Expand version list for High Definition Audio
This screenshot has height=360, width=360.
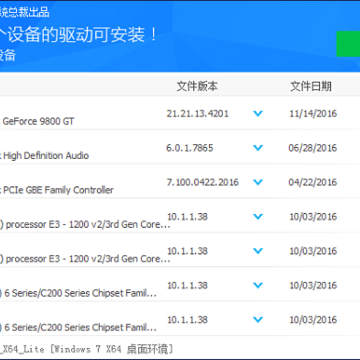258,148
